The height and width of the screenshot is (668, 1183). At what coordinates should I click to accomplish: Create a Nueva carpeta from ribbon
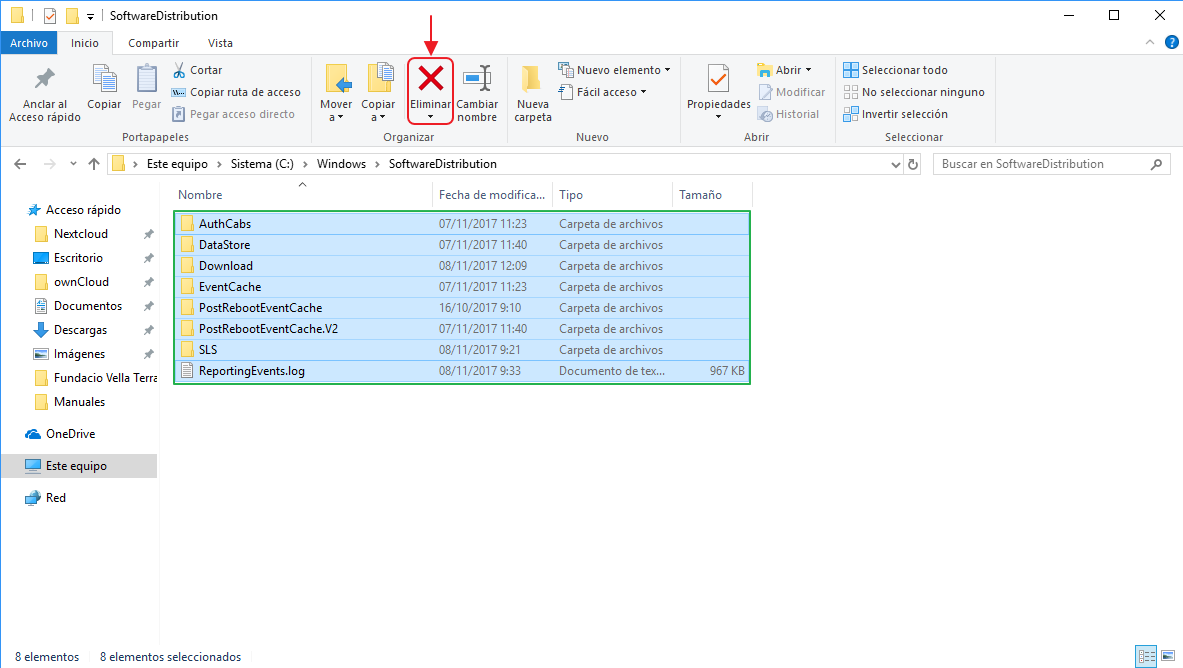[x=532, y=80]
